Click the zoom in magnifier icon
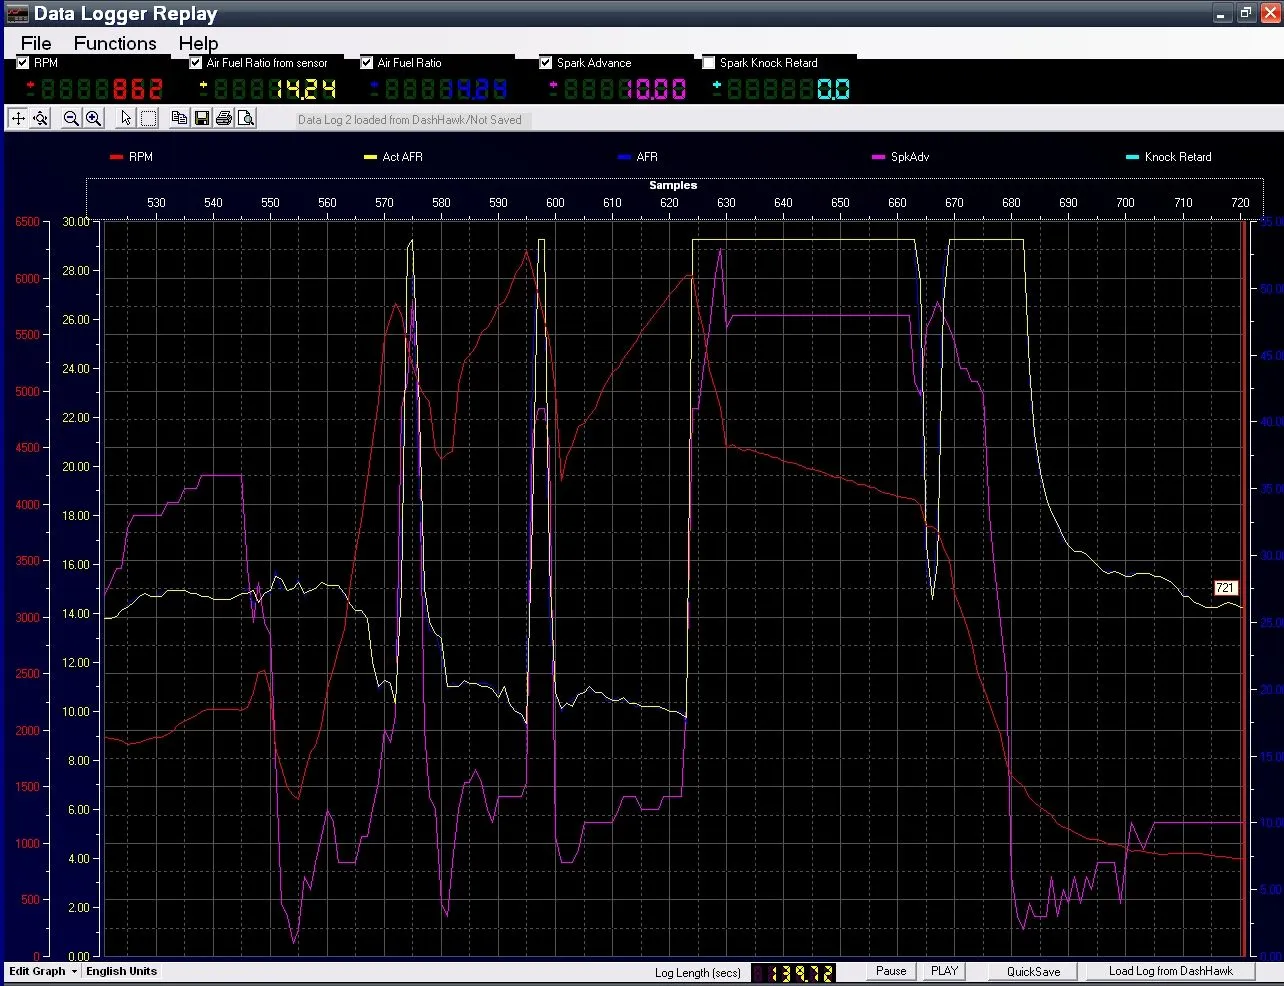The width and height of the screenshot is (1284, 986). 93,118
